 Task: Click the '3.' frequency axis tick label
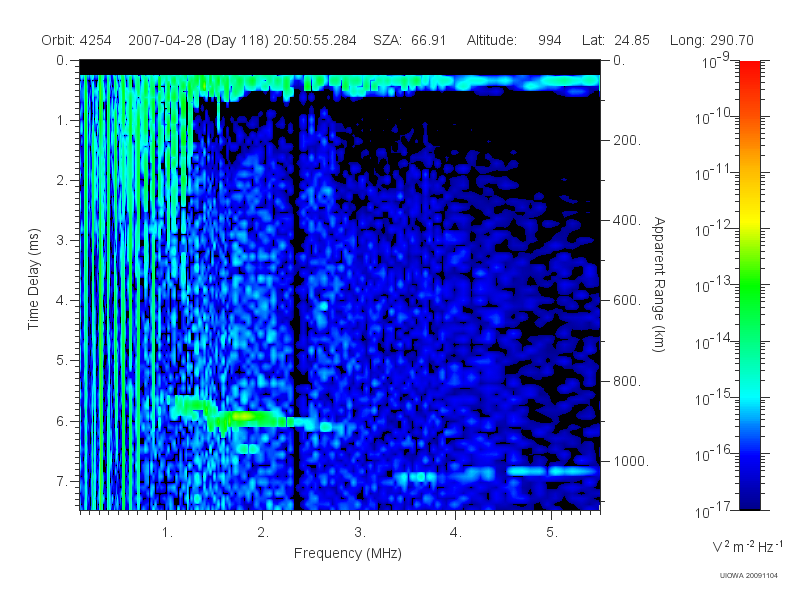pos(360,533)
